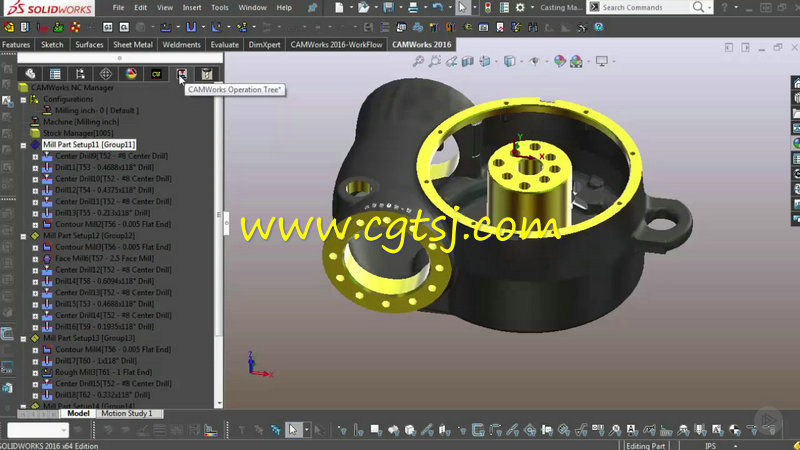Open the Options gear icon

click(520, 7)
